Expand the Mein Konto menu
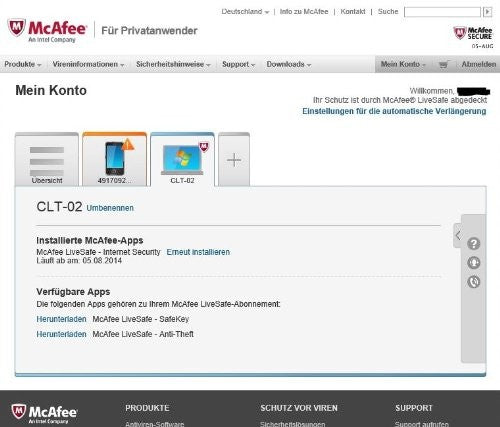500x427 pixels. coord(403,64)
